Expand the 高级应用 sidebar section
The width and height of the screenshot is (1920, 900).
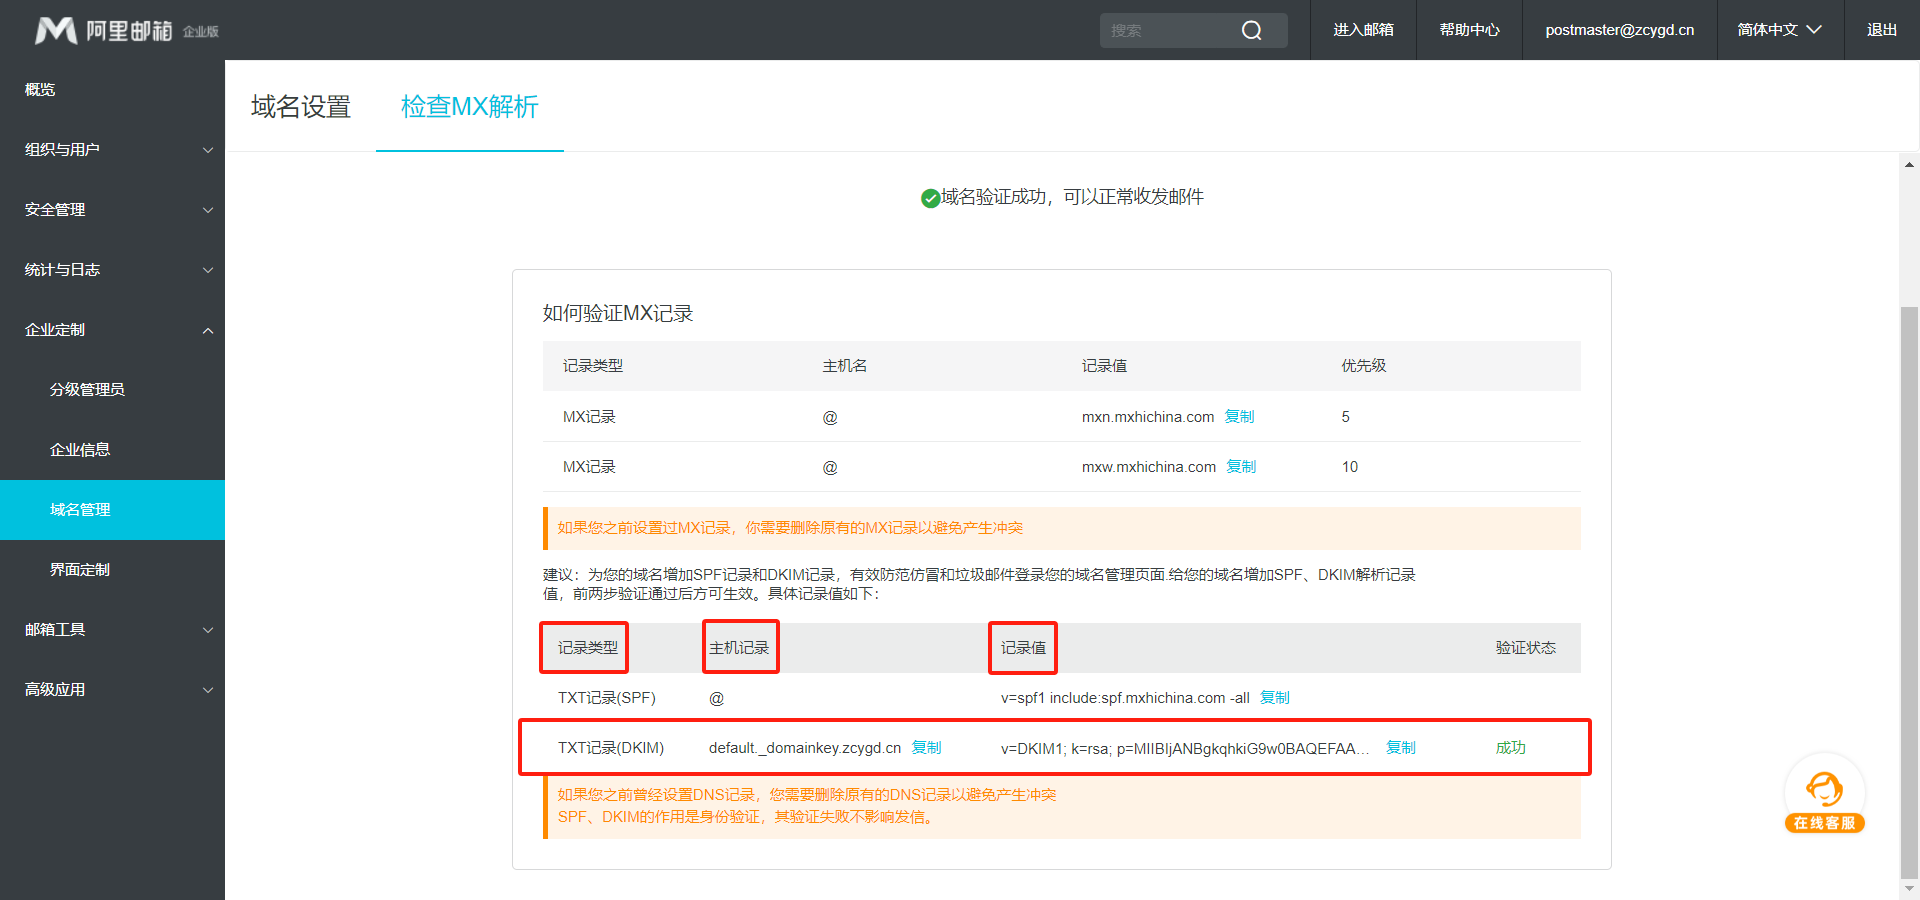(x=112, y=690)
